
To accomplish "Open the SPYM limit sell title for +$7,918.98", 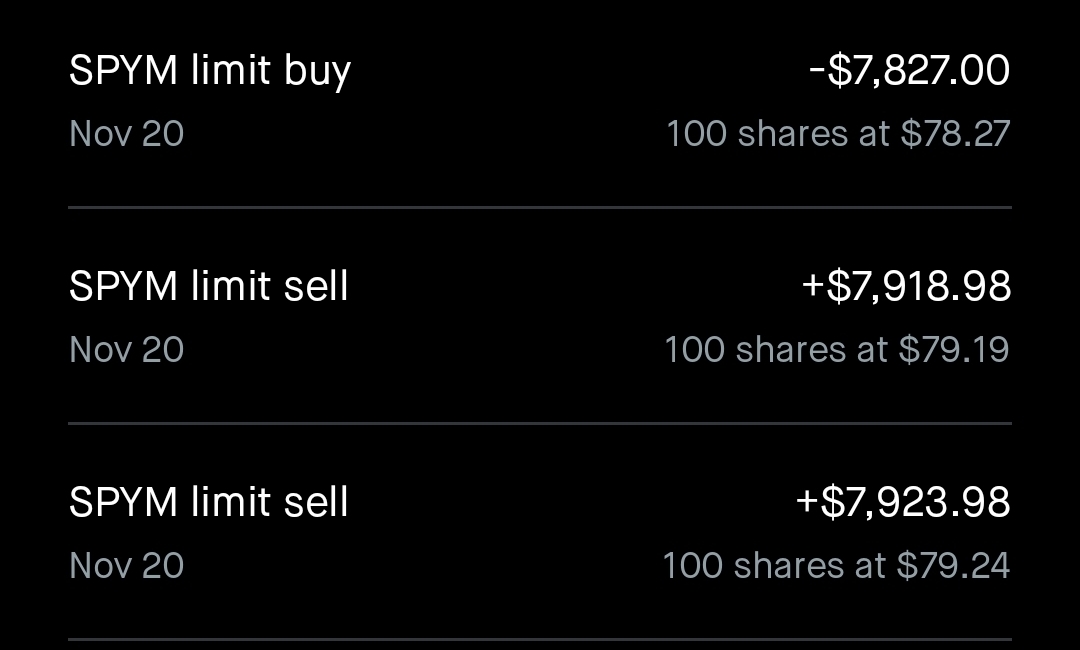I will click(x=209, y=287).
